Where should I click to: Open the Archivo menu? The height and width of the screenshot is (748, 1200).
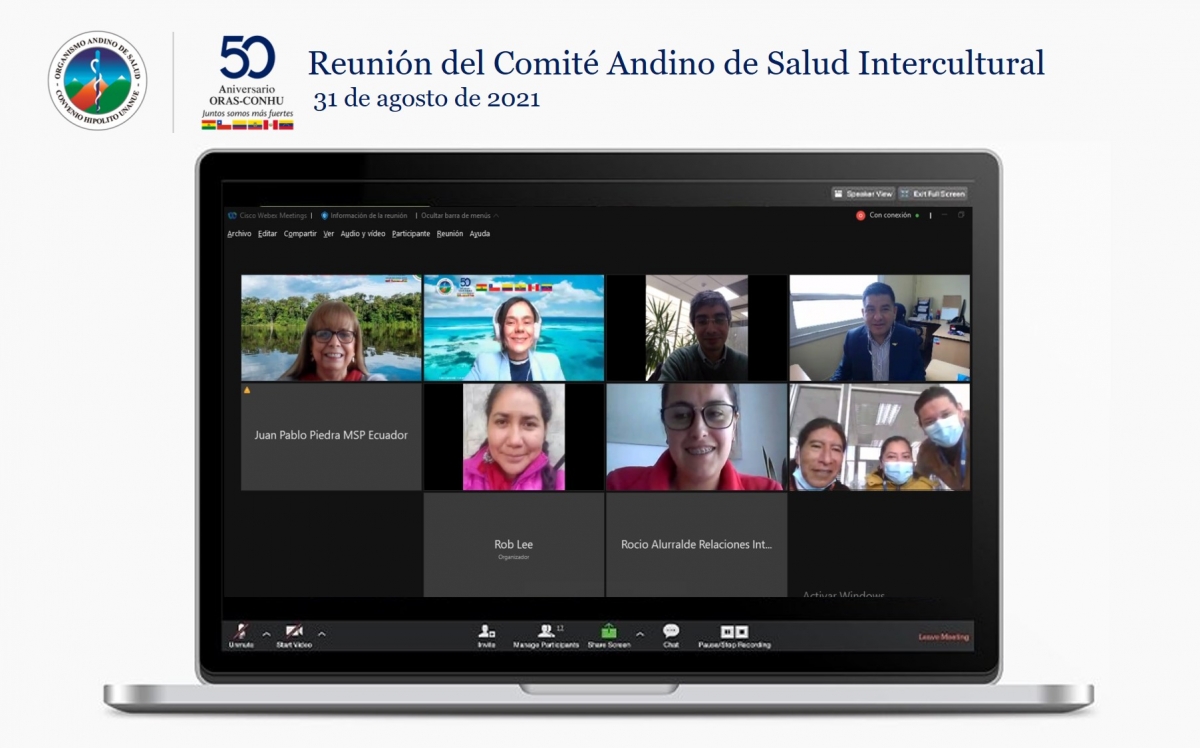(239, 234)
